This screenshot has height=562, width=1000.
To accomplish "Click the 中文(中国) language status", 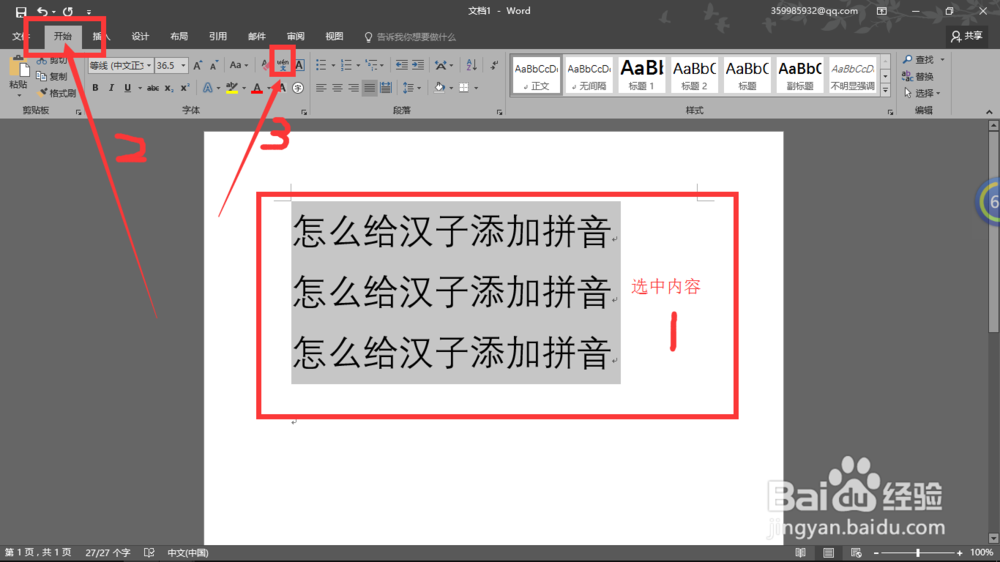I will coord(188,553).
